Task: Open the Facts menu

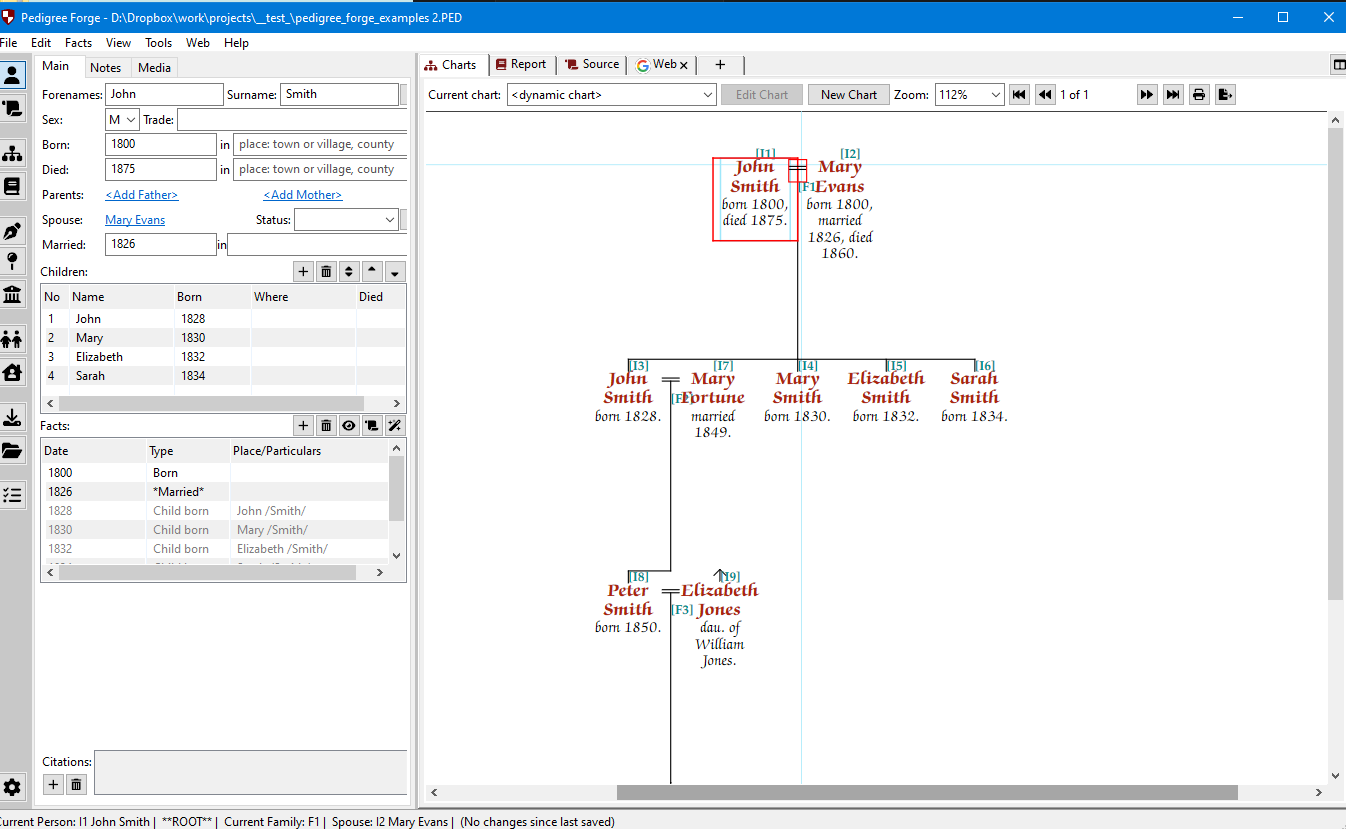Action: click(x=78, y=43)
